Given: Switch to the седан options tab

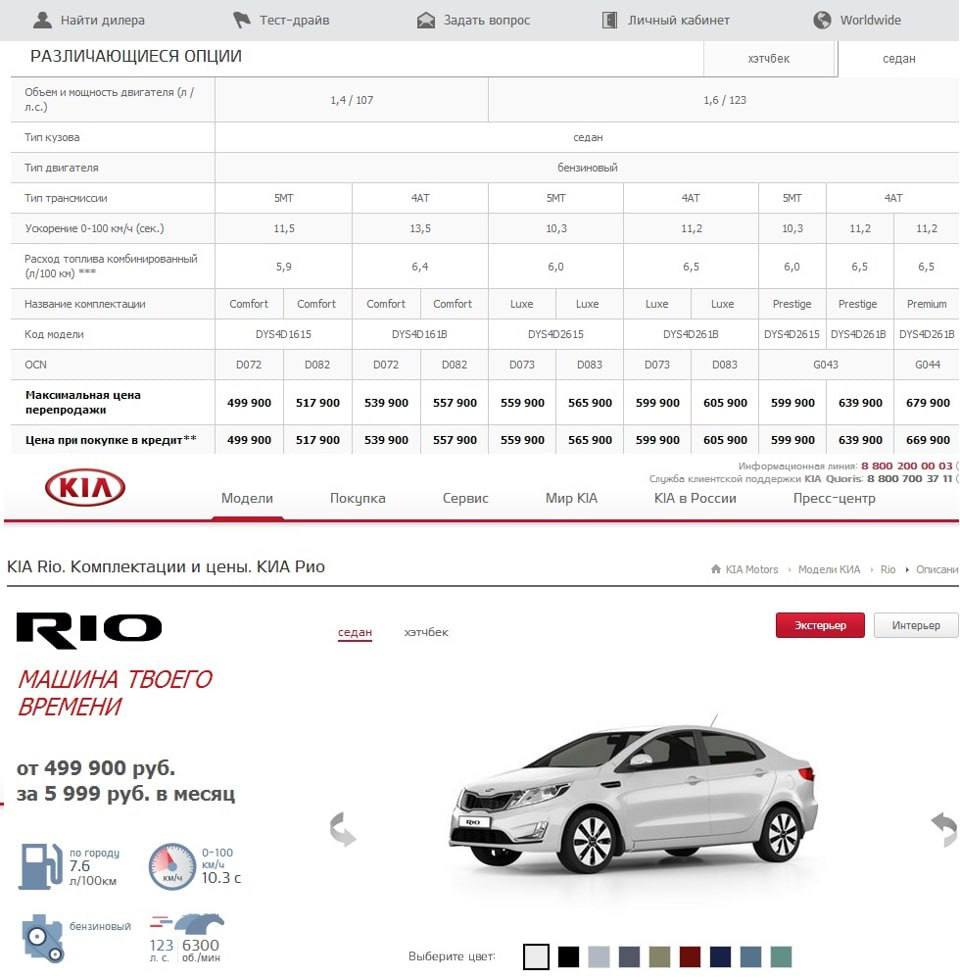Looking at the screenshot, I should tap(899, 59).
